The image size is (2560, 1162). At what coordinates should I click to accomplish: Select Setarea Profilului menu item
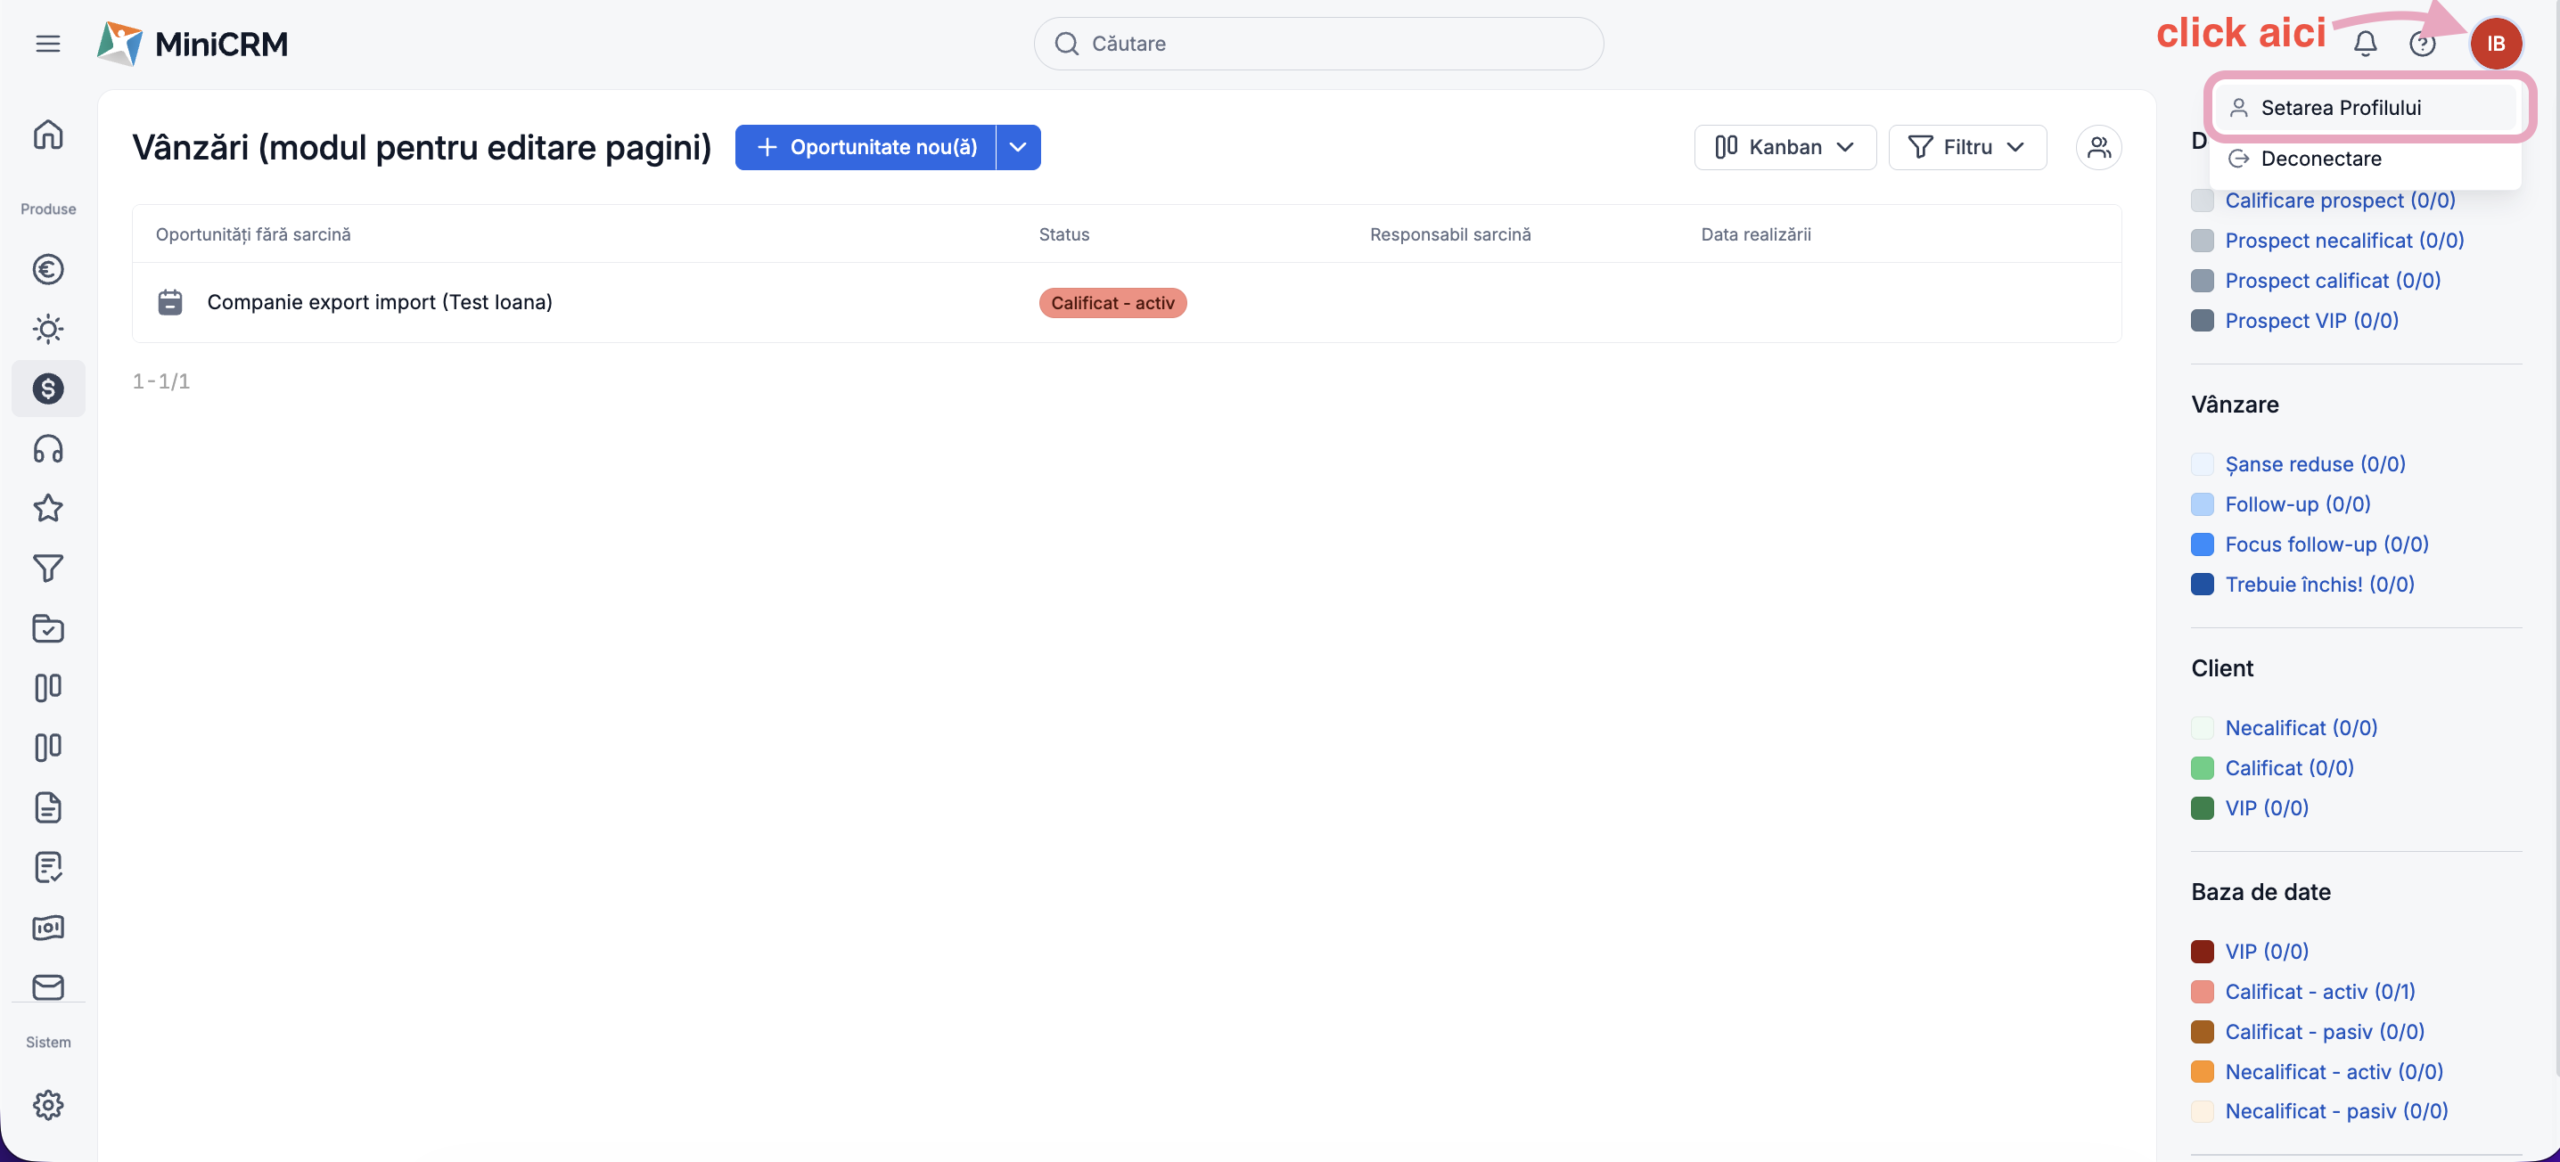pyautogui.click(x=2340, y=108)
